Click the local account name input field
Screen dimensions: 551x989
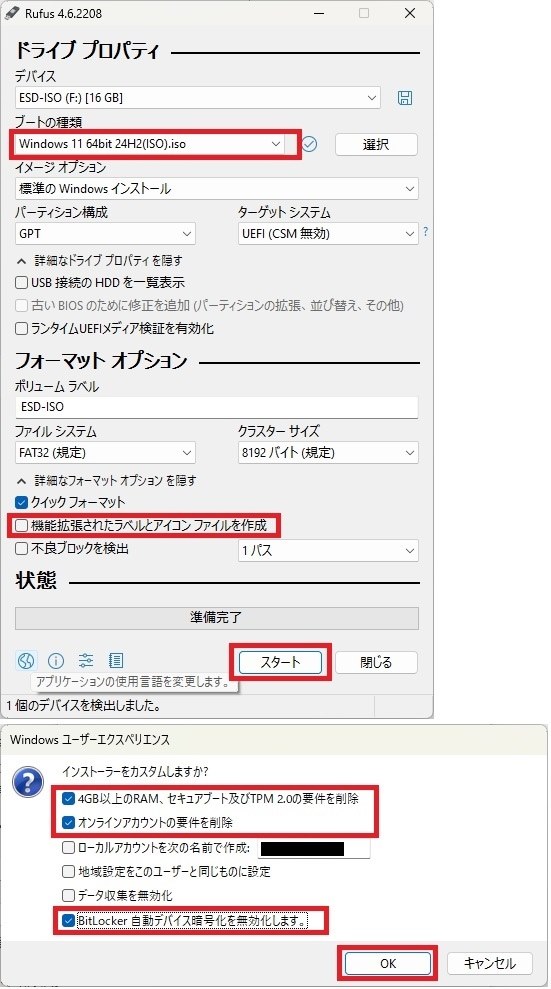click(x=315, y=848)
